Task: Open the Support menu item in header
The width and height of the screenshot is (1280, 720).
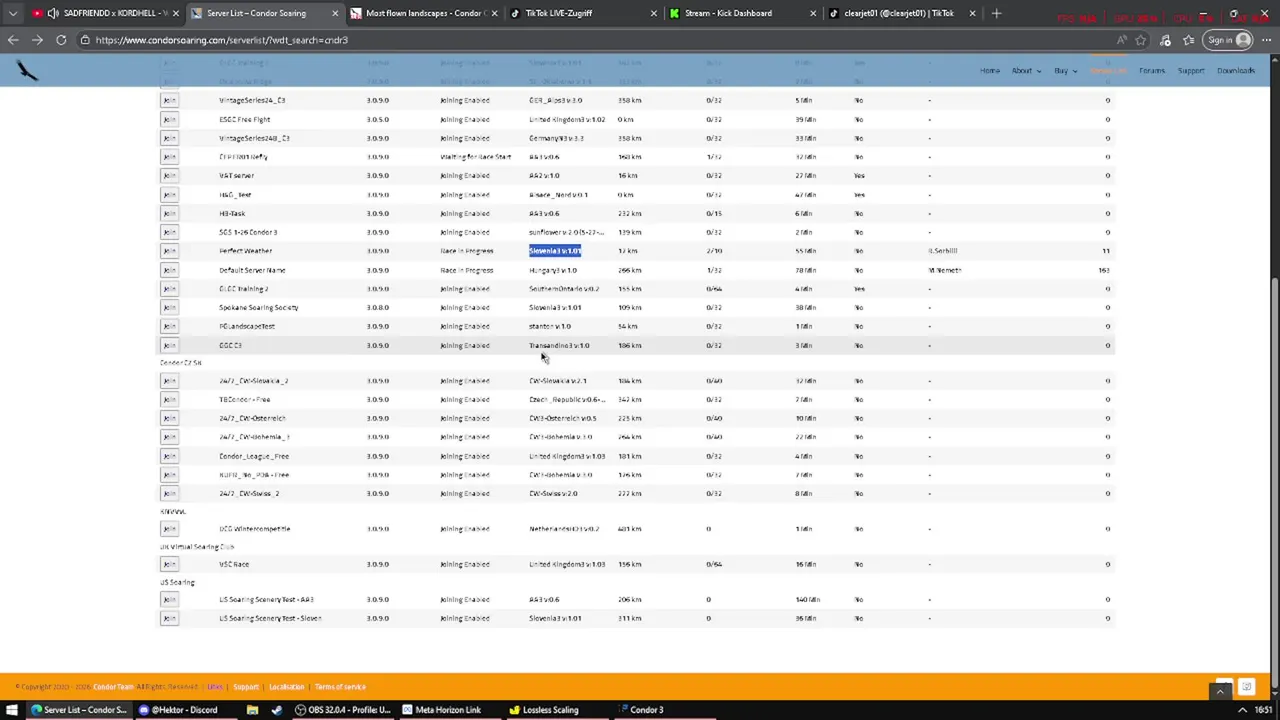Action: tap(1191, 71)
